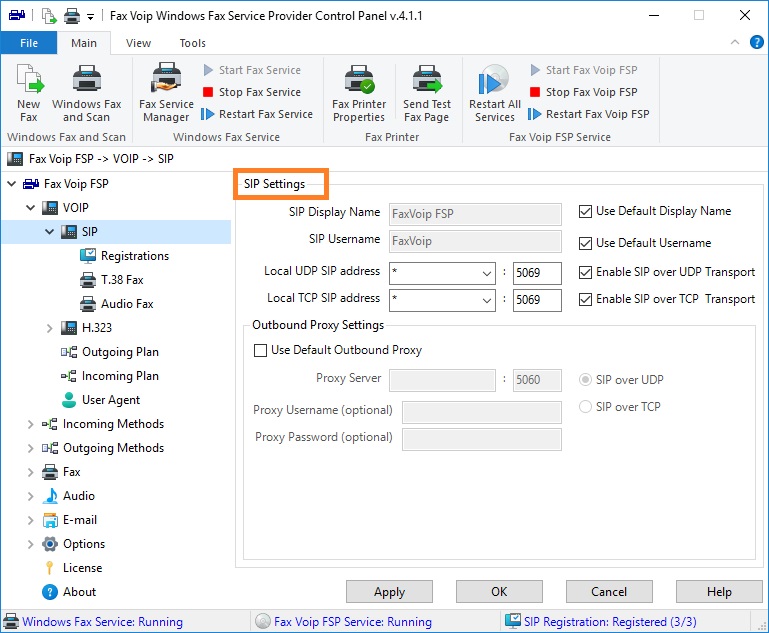Click Stop Fax Service
Viewport: 769px width, 633px height.
point(252,92)
